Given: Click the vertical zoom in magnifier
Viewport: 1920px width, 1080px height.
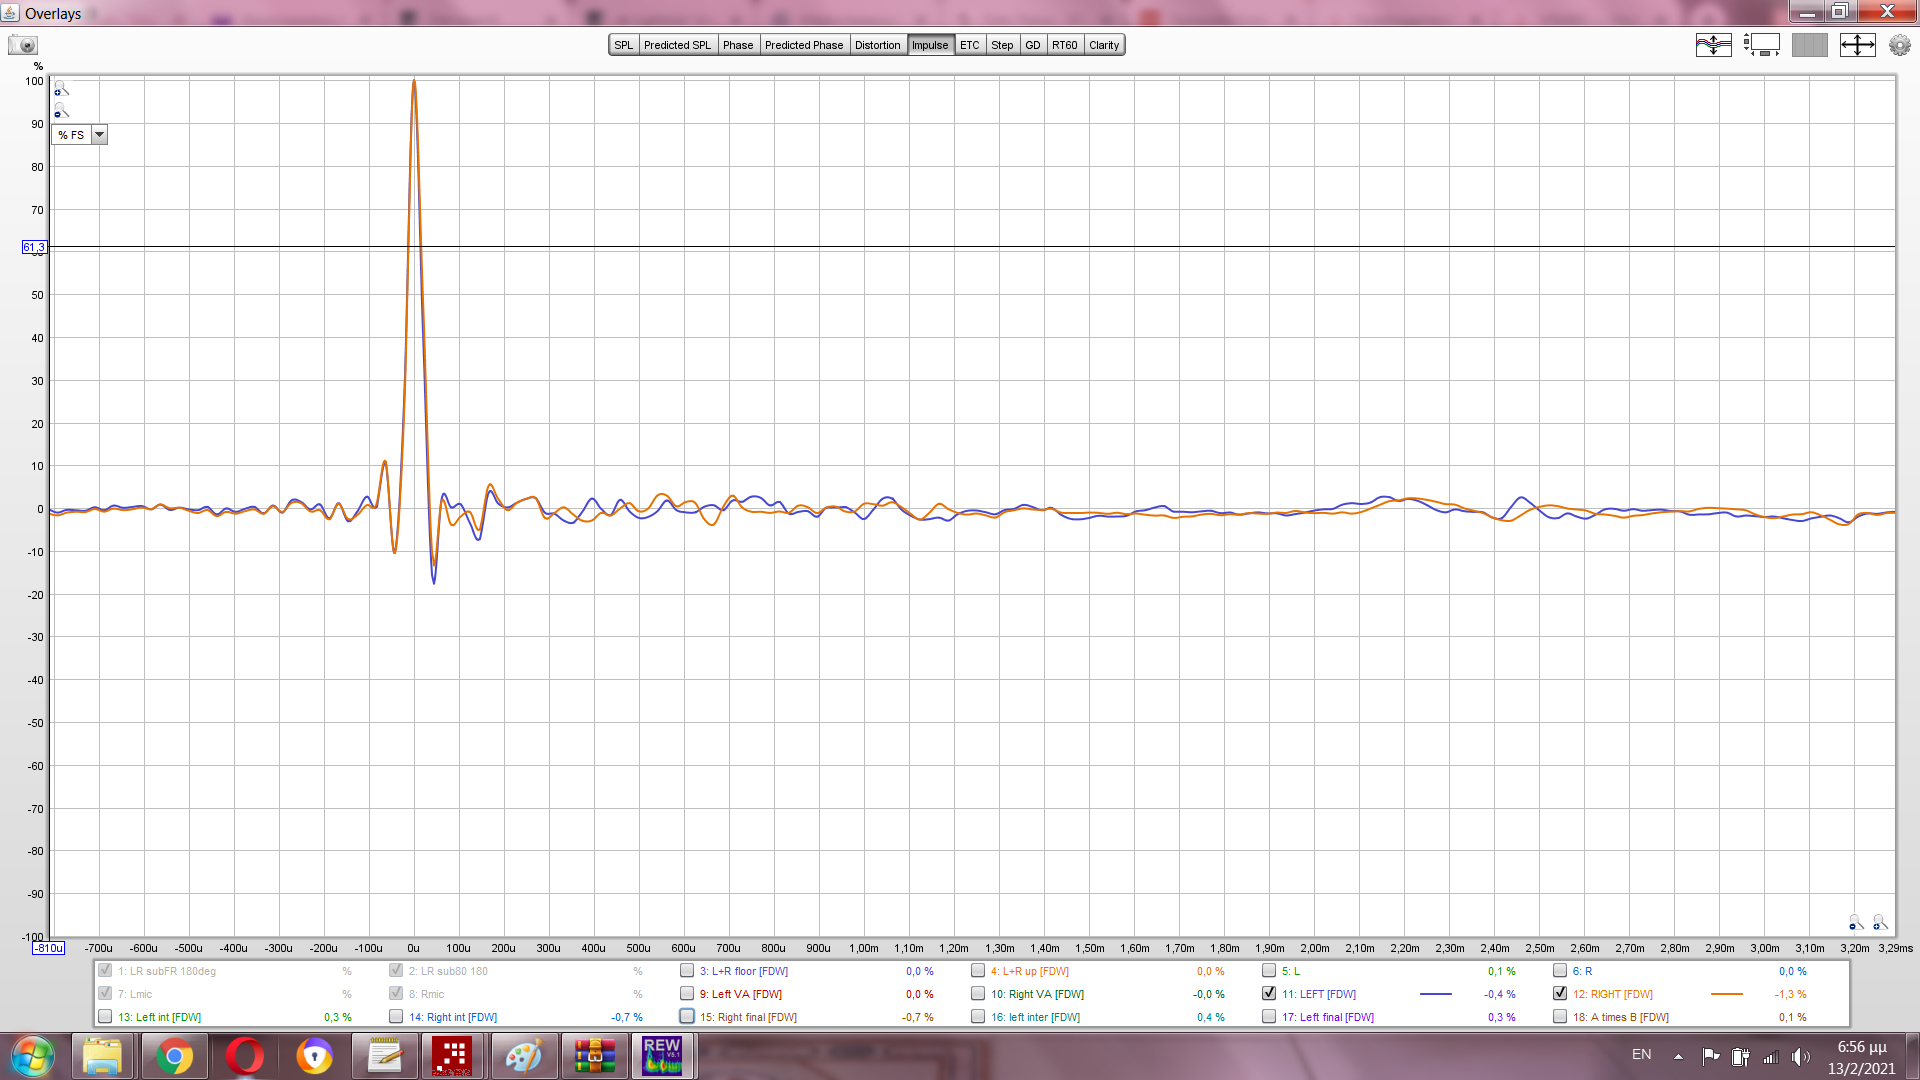Looking at the screenshot, I should (61, 89).
